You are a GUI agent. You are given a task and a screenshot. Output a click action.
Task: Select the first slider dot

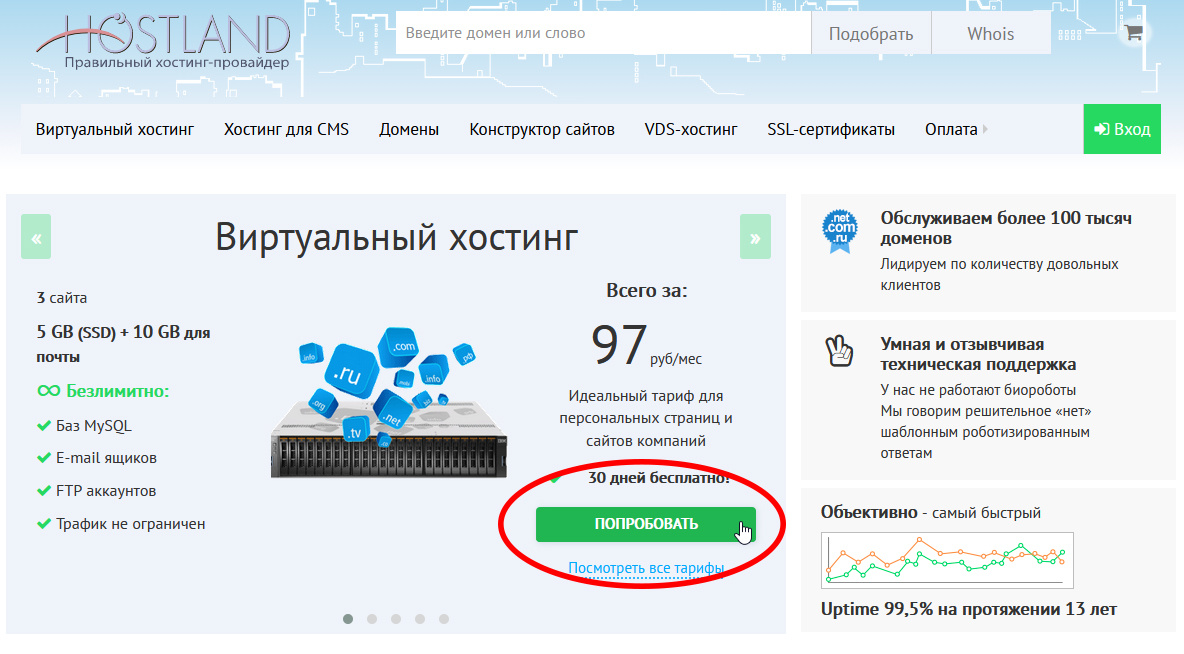point(348,619)
